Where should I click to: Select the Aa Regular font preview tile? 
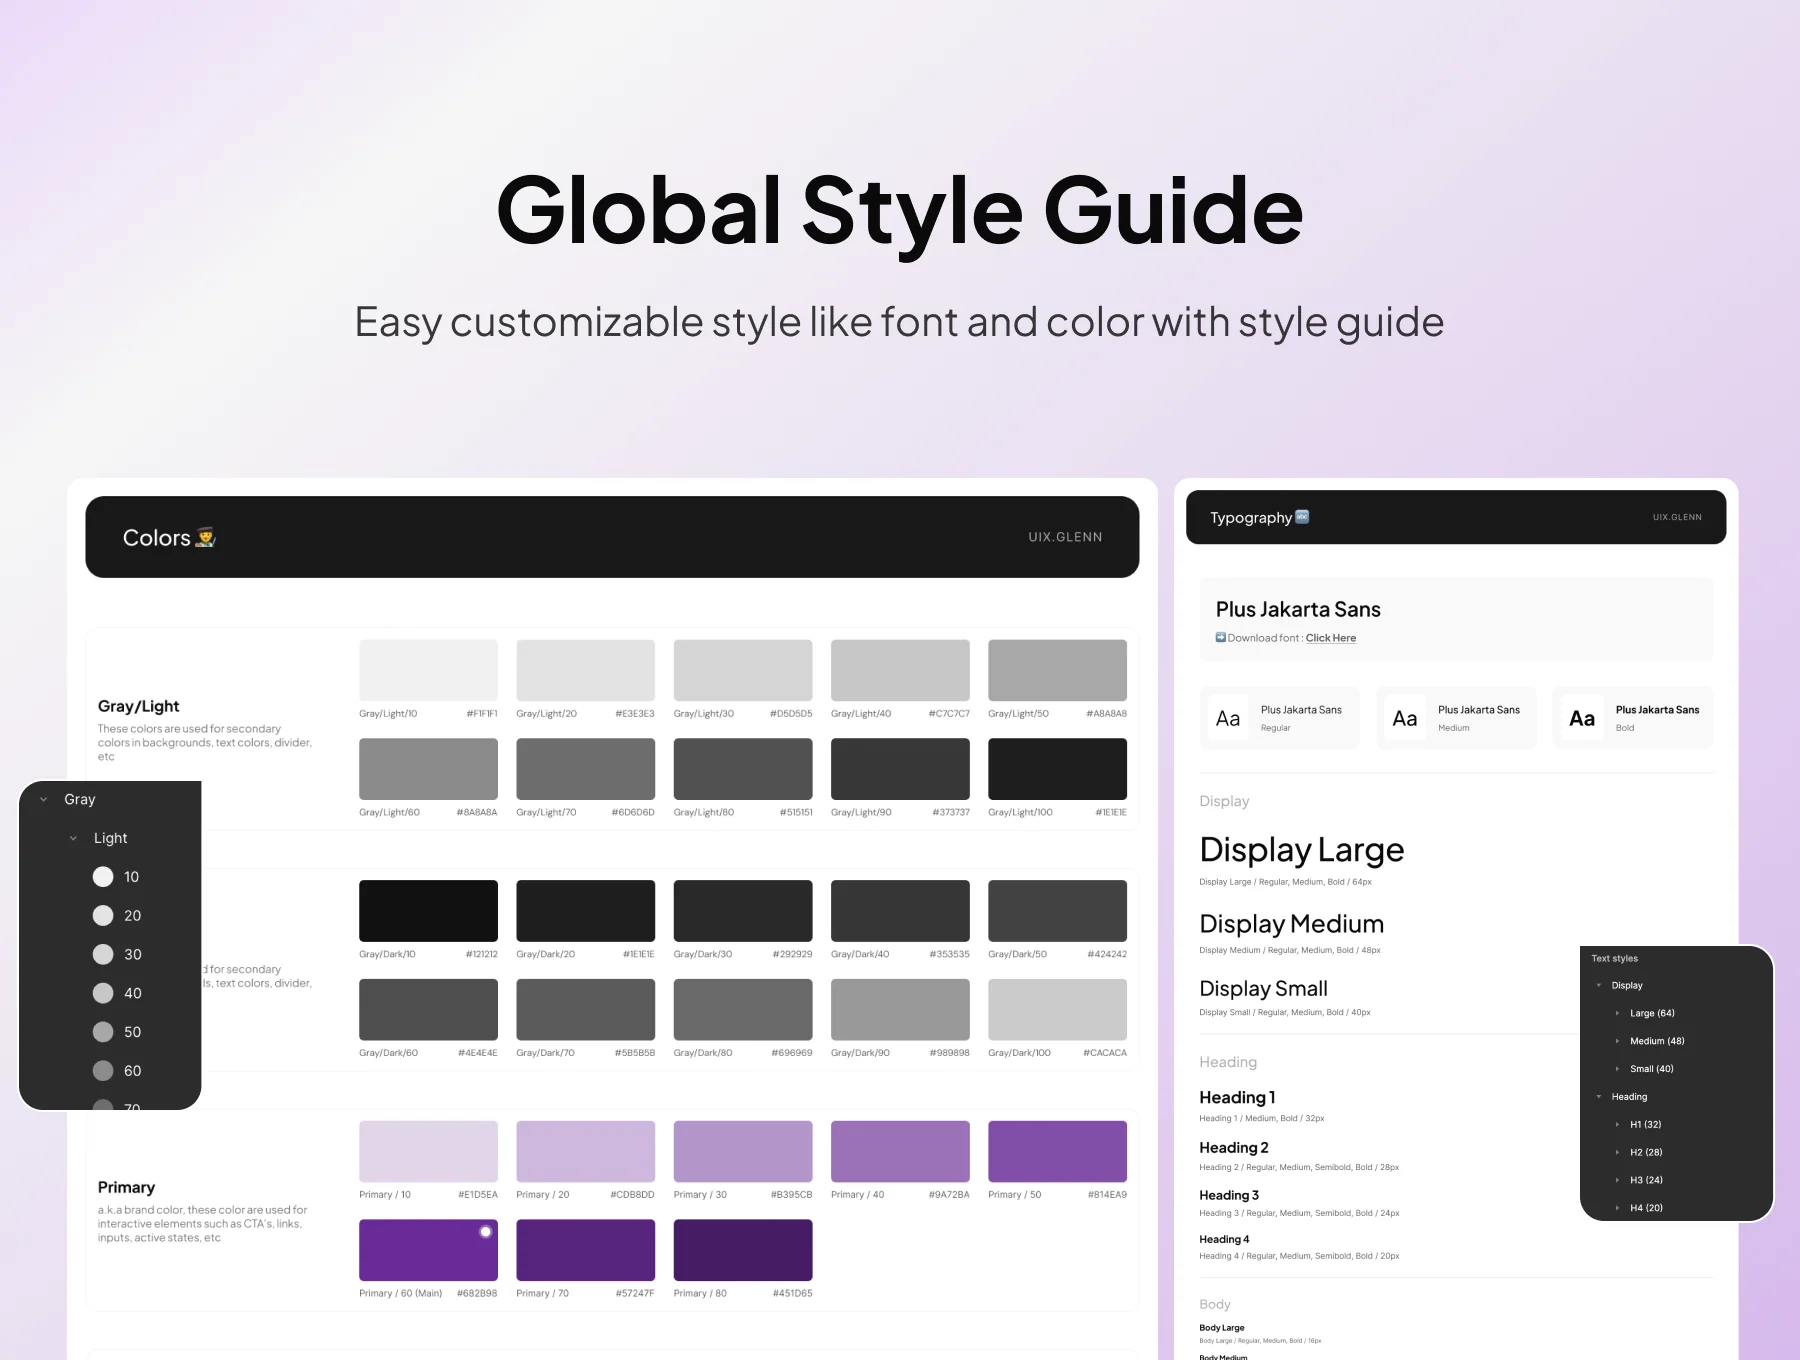(x=1280, y=718)
